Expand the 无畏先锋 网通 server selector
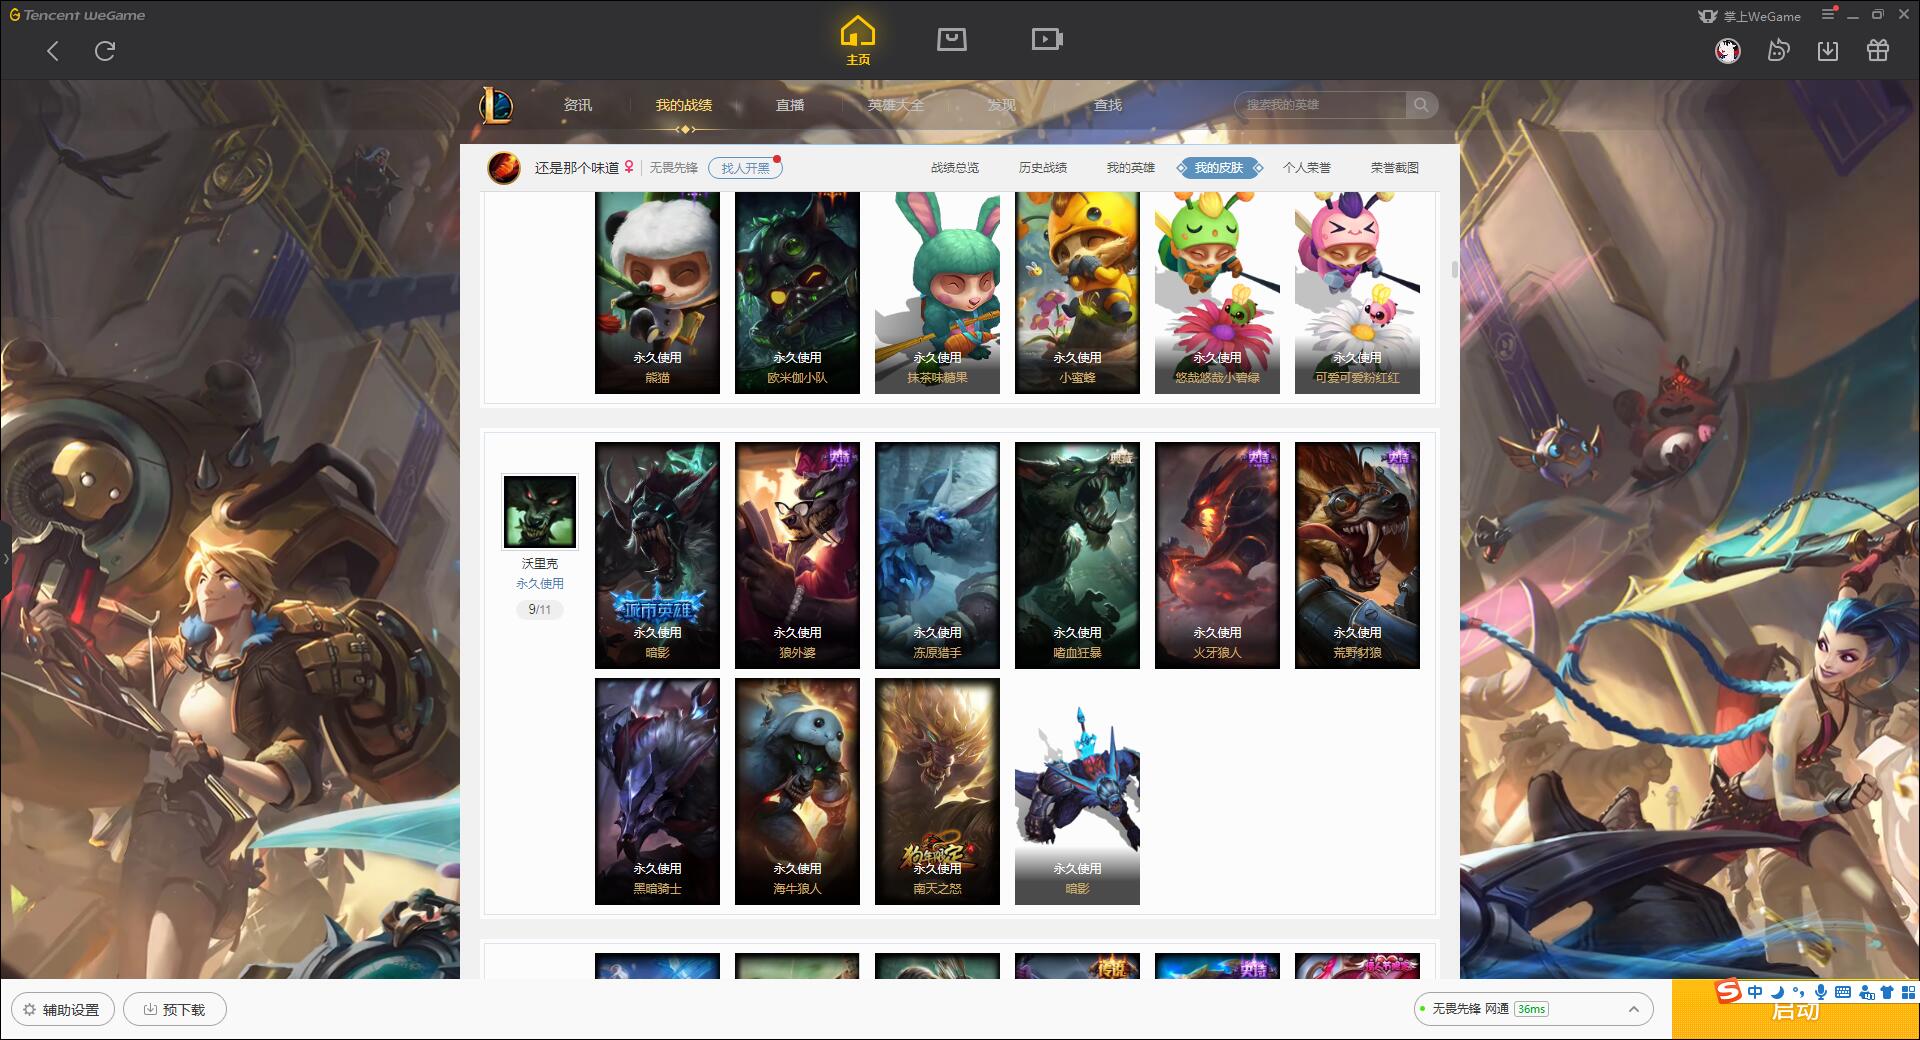The width and height of the screenshot is (1920, 1040). click(1532, 1009)
